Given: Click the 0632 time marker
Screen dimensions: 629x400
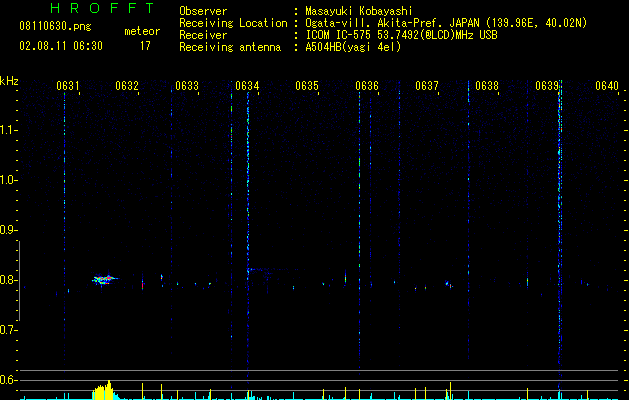Looking at the screenshot, I should point(127,86).
